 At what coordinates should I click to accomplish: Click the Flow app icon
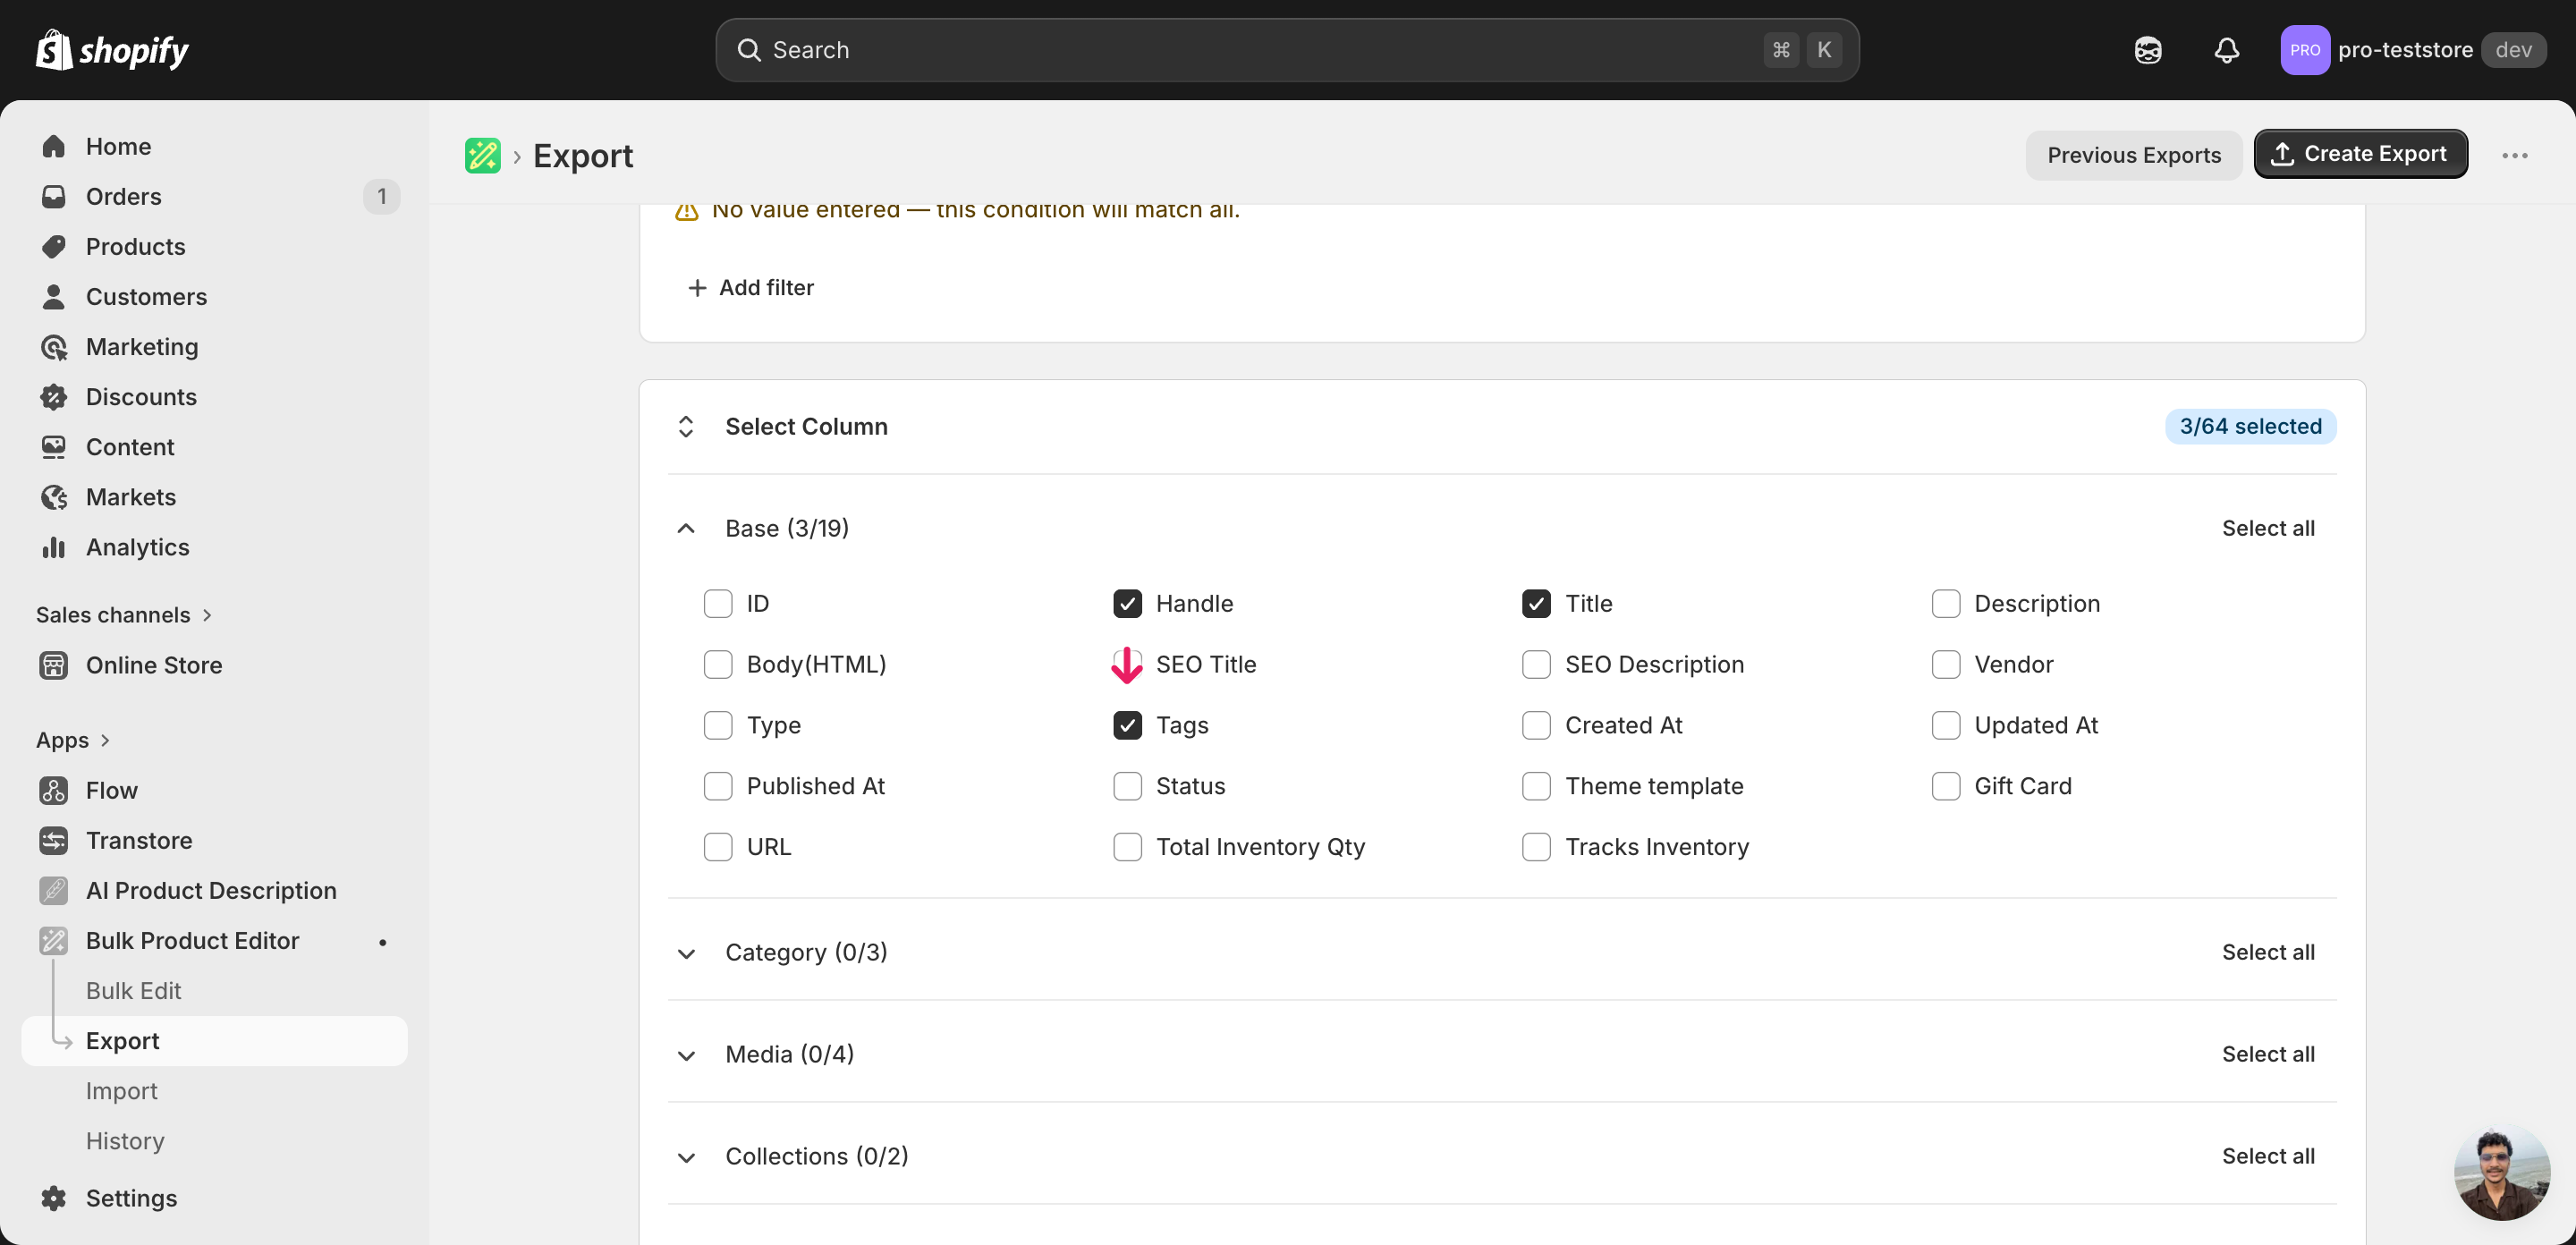tap(54, 790)
